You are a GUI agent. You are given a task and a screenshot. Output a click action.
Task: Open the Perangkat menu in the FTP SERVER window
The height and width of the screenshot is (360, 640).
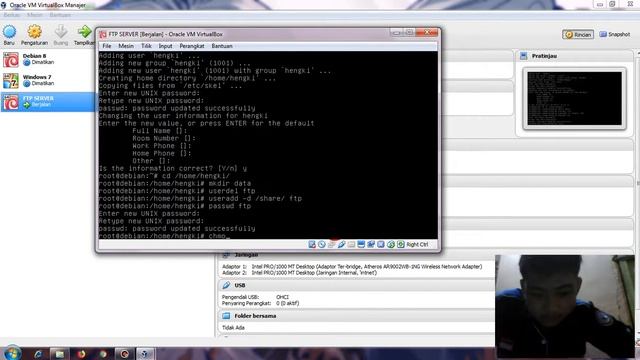pos(191,46)
